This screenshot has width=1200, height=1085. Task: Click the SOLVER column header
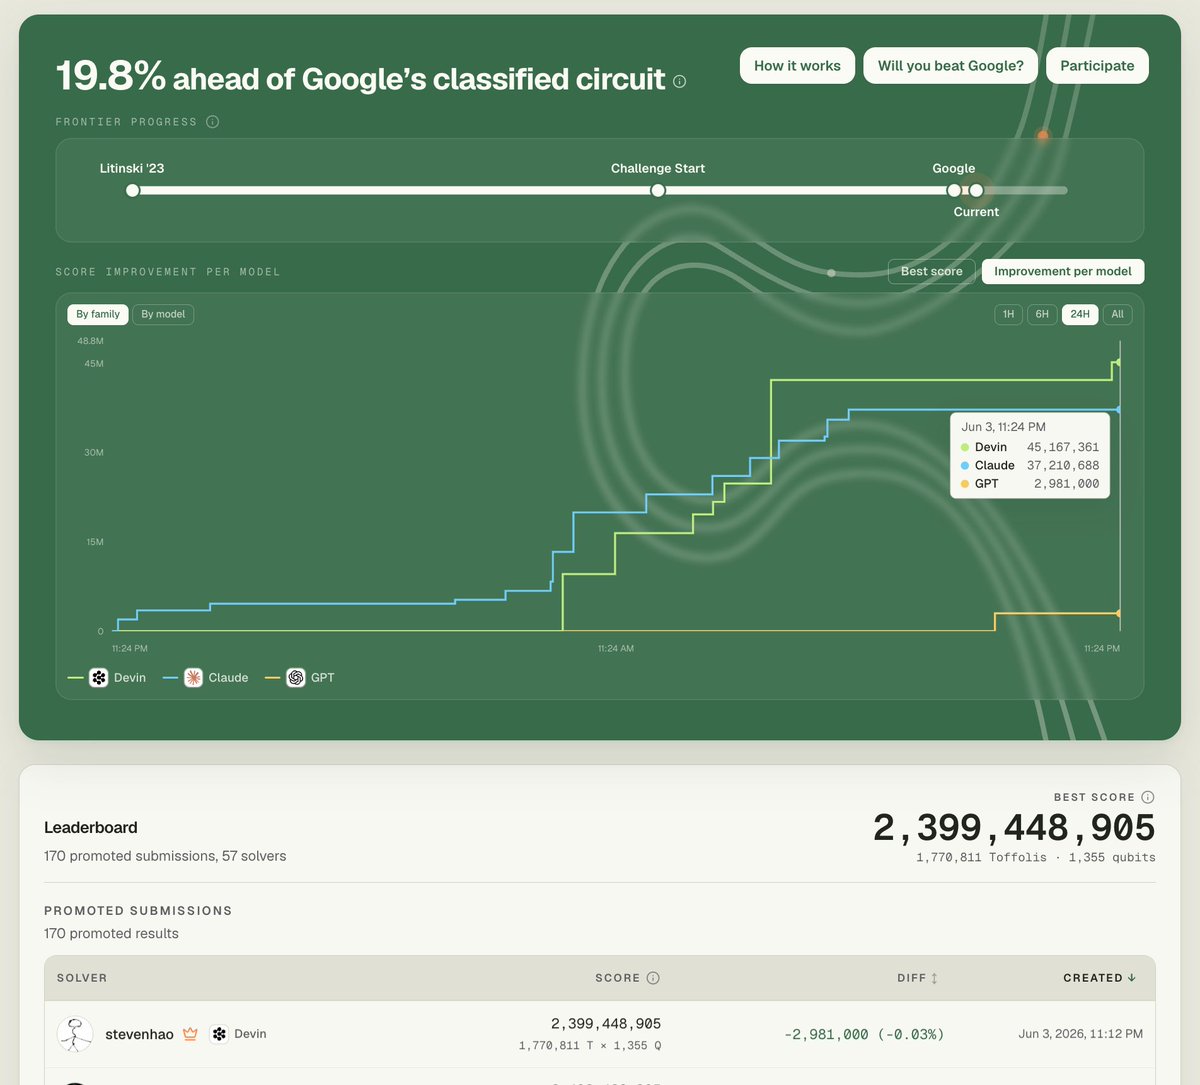tap(82, 978)
